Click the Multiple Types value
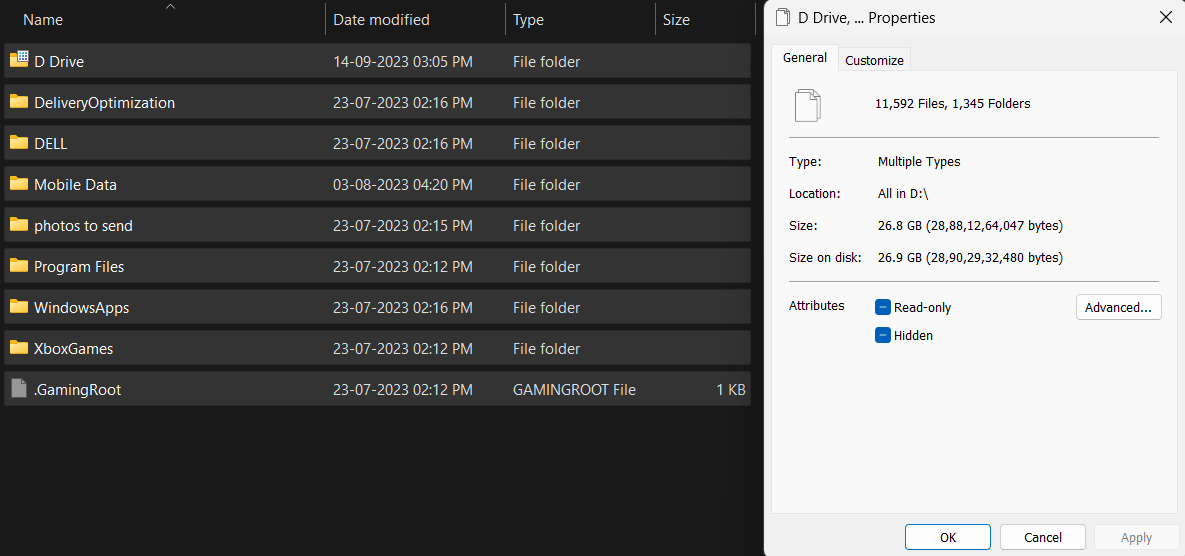The image size is (1185, 556). tap(919, 162)
